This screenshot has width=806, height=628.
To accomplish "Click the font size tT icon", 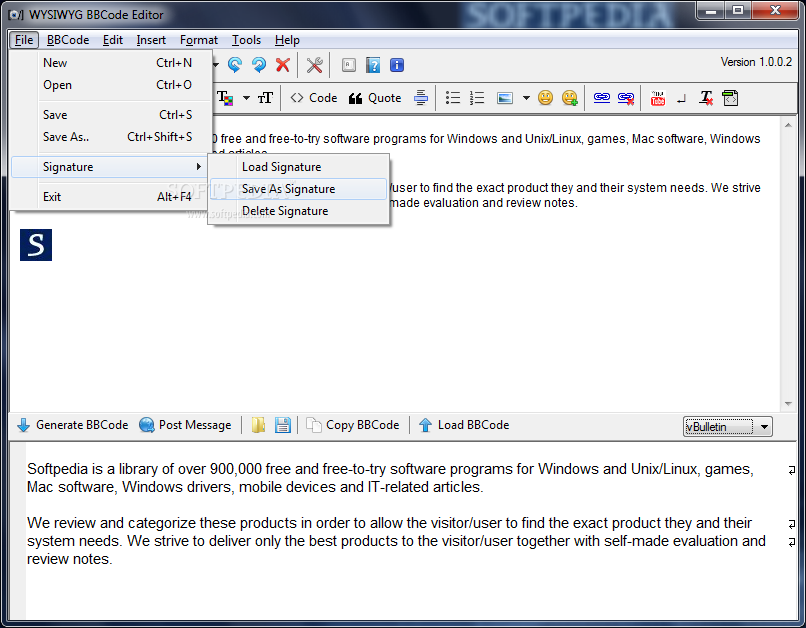I will coord(265,98).
